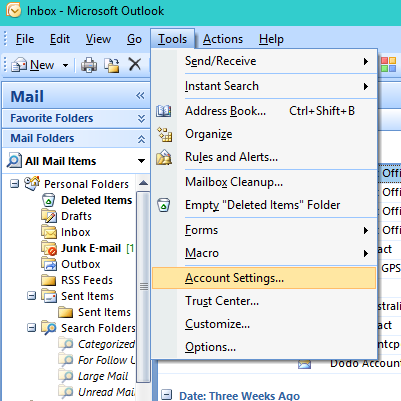Select the nested Sent Items subfolder
The height and width of the screenshot is (401, 401).
click(x=104, y=312)
